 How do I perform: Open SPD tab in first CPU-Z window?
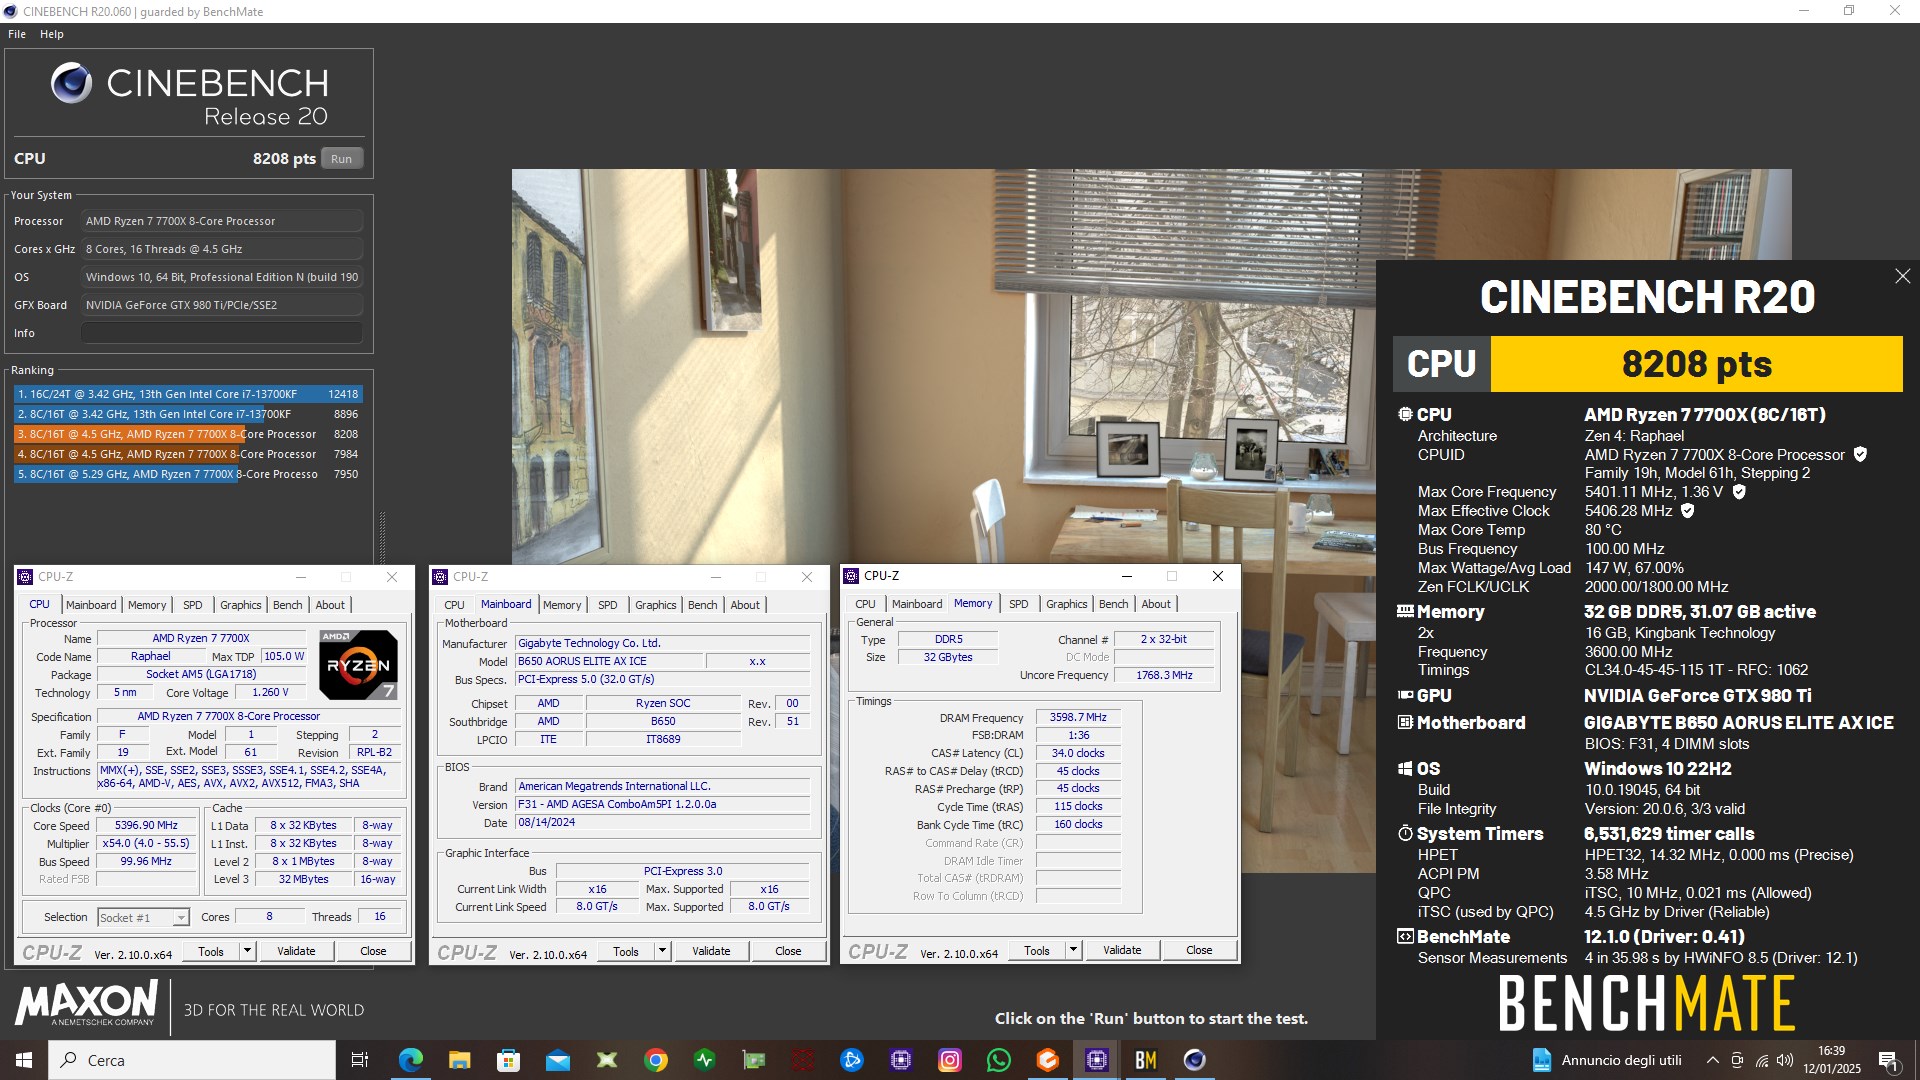(x=193, y=605)
